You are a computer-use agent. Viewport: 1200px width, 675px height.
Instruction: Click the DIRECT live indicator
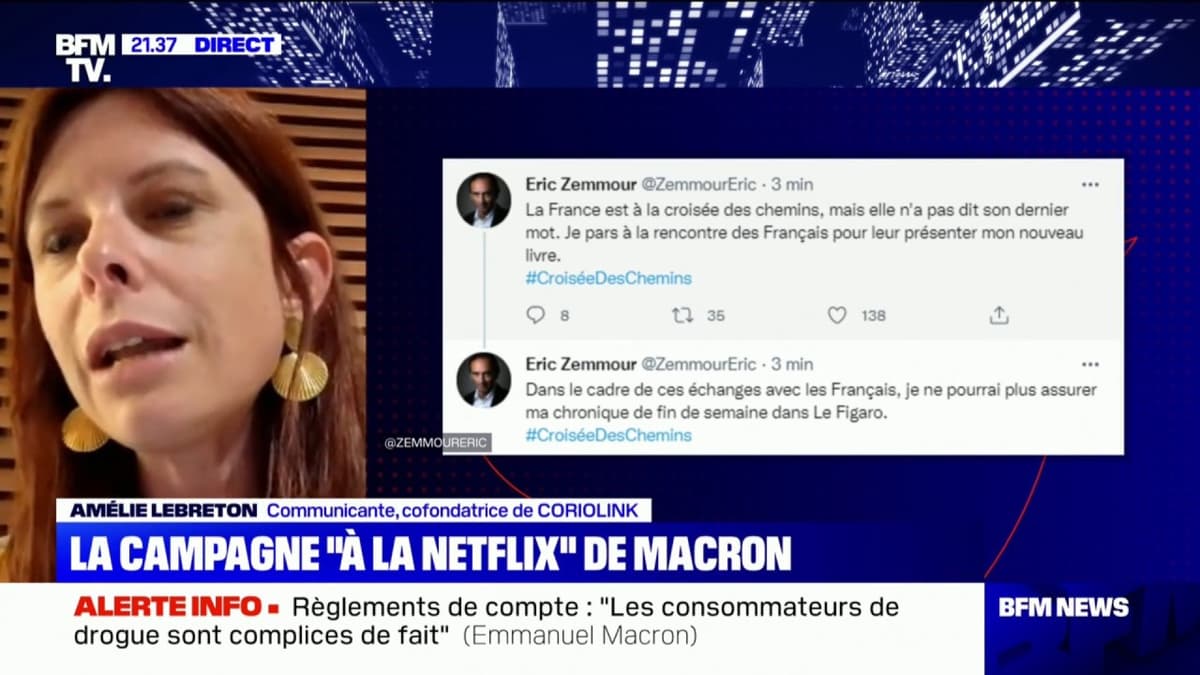point(236,44)
